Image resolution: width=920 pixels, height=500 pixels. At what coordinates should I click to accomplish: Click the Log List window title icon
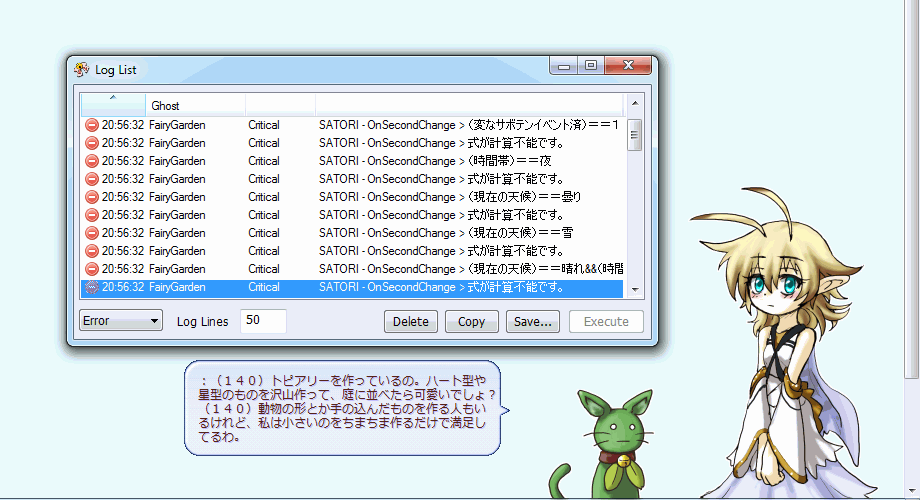tap(82, 69)
